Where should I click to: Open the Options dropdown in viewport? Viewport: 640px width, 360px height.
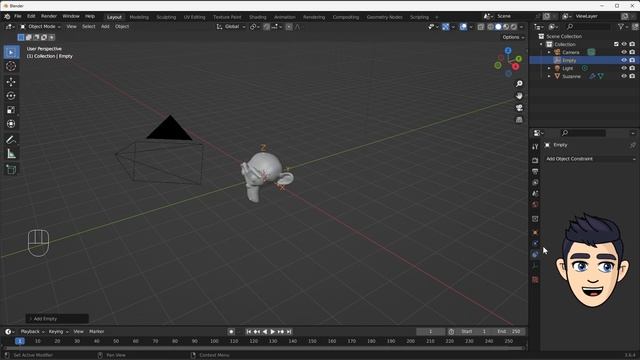click(x=513, y=37)
